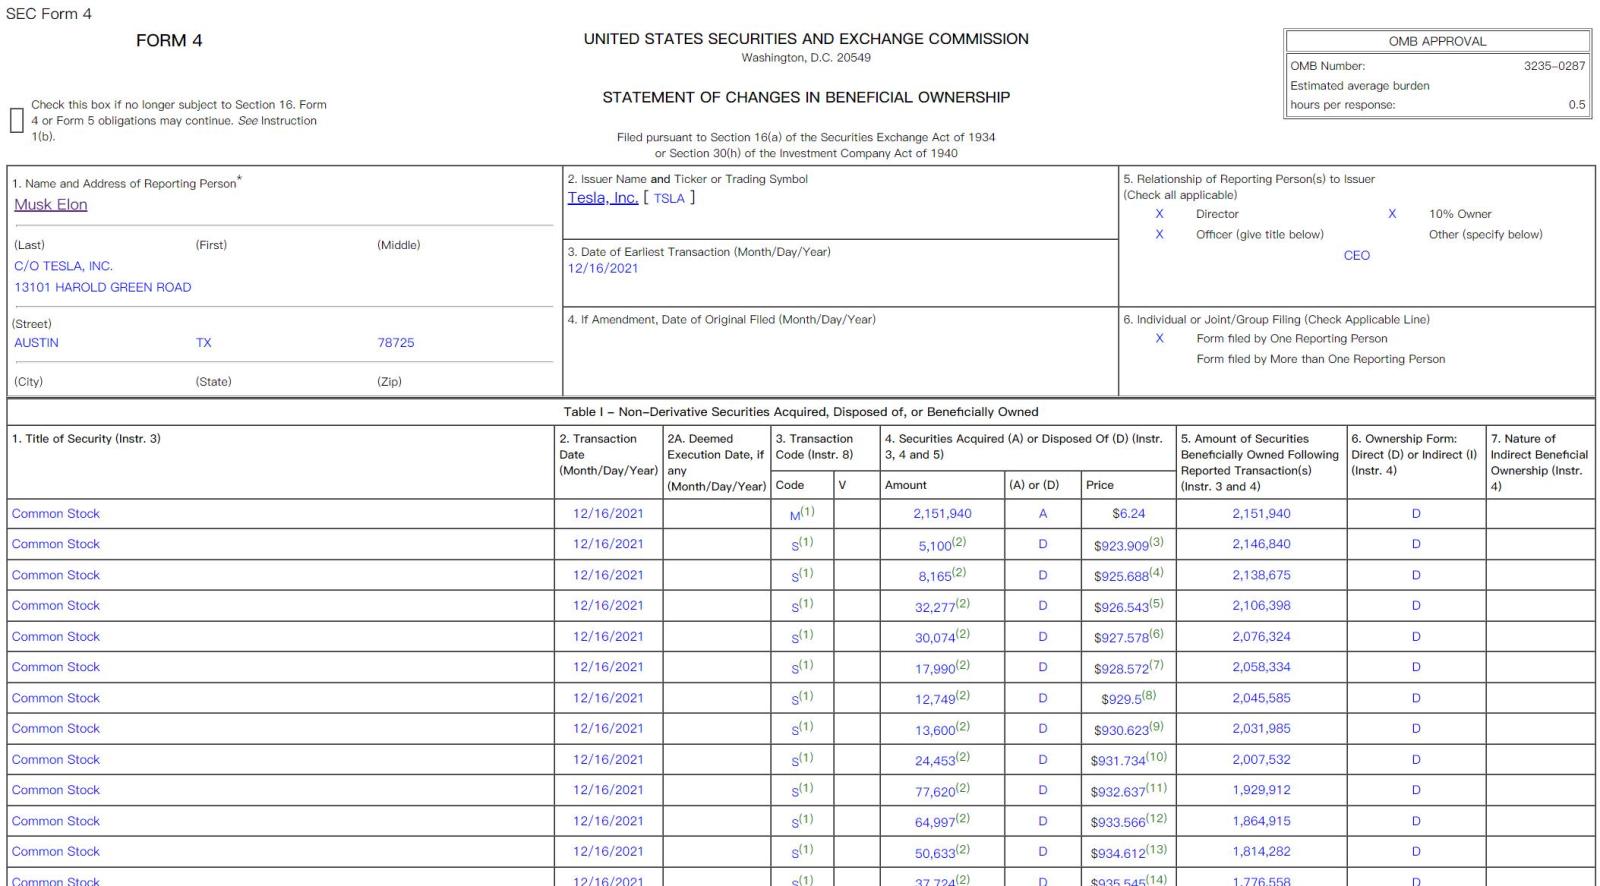Screen dimensions: 1600x886
Task: Click the Common Stock link in the $926.543 row
Action: pos(56,605)
